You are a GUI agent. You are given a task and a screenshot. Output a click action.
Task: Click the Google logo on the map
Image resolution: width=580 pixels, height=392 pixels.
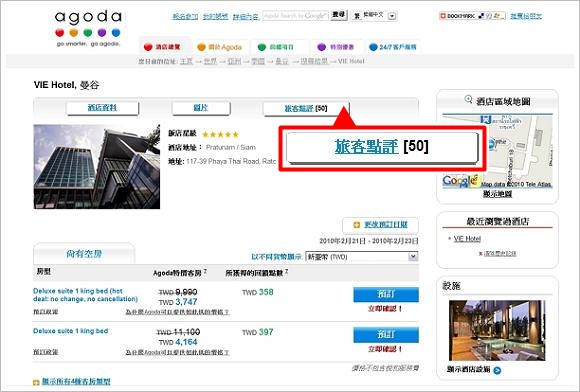point(461,181)
